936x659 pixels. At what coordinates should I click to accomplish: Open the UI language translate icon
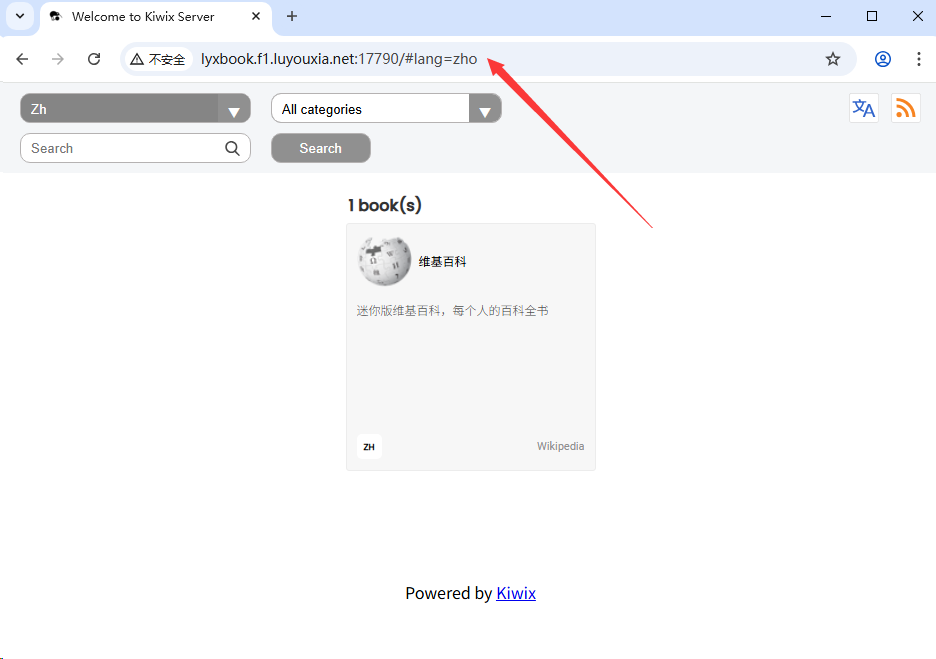(863, 108)
